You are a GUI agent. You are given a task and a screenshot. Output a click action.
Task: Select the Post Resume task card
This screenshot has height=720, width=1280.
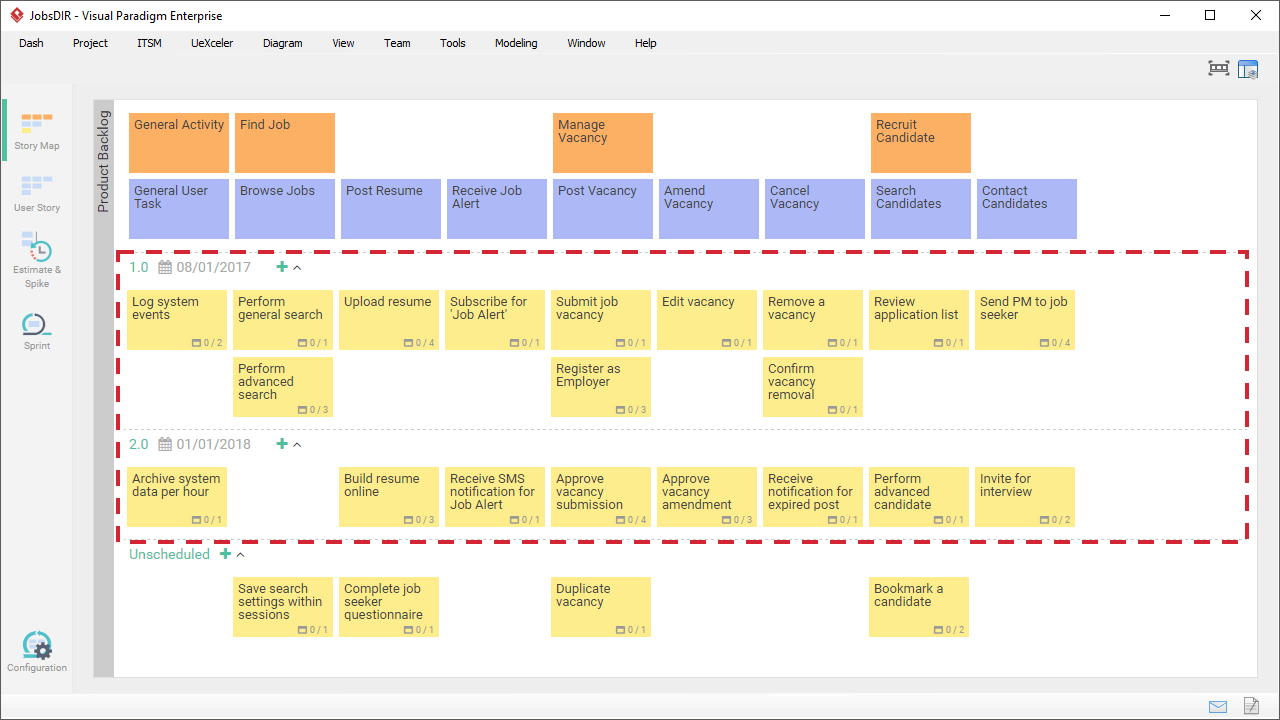[390, 208]
